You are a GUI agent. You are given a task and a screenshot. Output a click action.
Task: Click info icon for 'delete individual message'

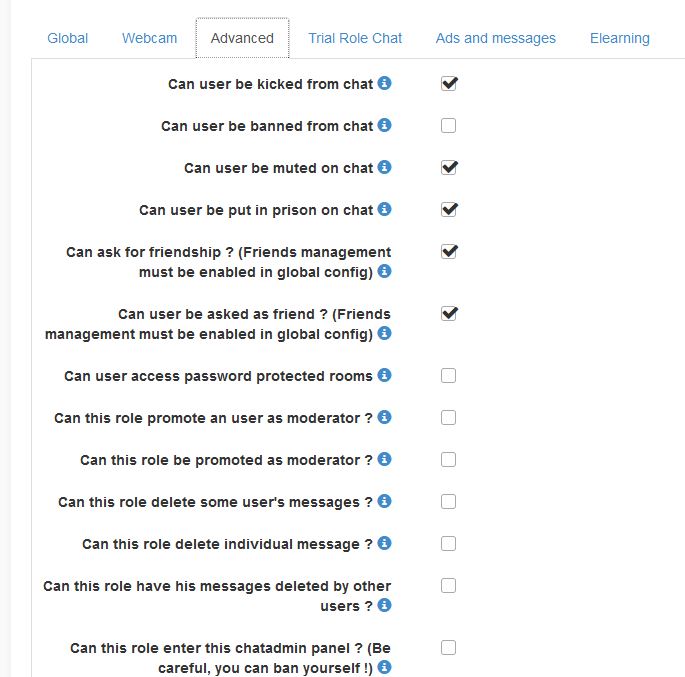coord(385,544)
